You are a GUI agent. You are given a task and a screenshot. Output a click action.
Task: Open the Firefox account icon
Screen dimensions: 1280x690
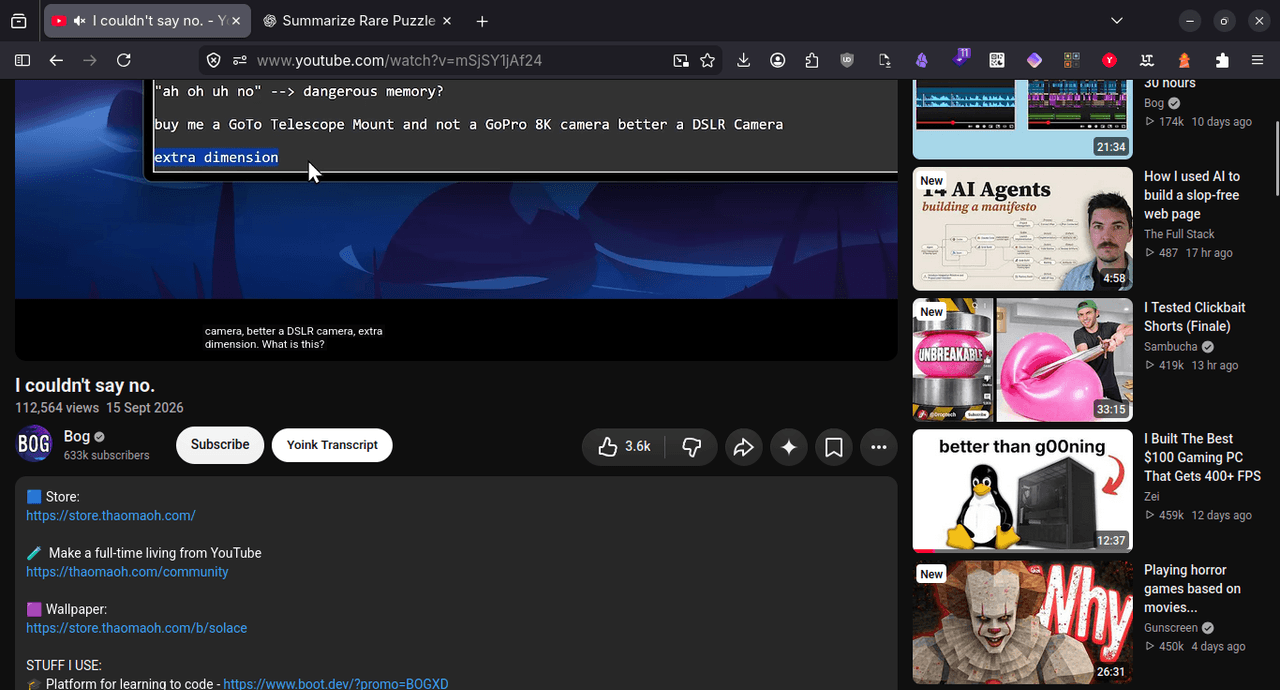777,60
